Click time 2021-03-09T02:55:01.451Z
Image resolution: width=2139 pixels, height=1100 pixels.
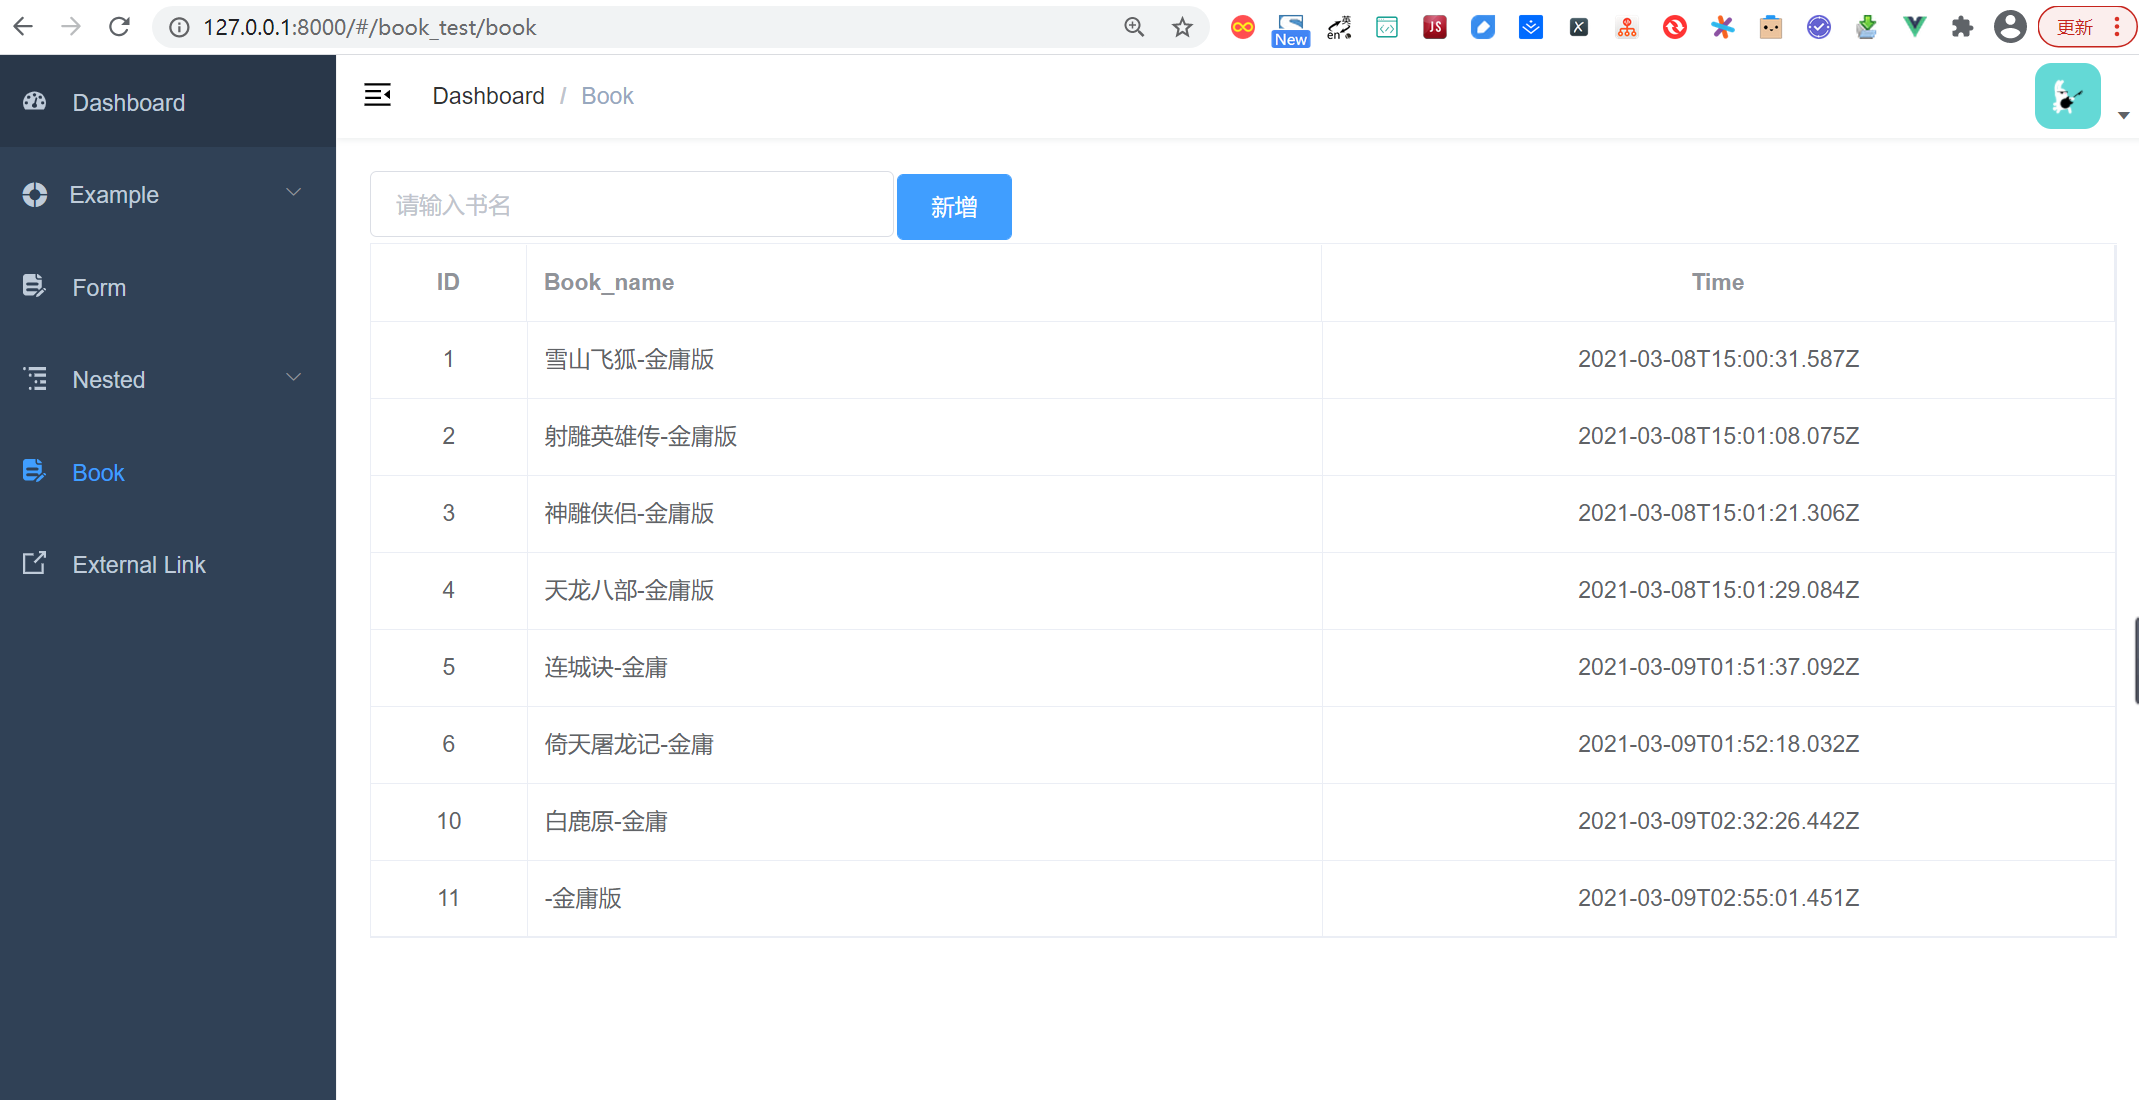tap(1718, 898)
